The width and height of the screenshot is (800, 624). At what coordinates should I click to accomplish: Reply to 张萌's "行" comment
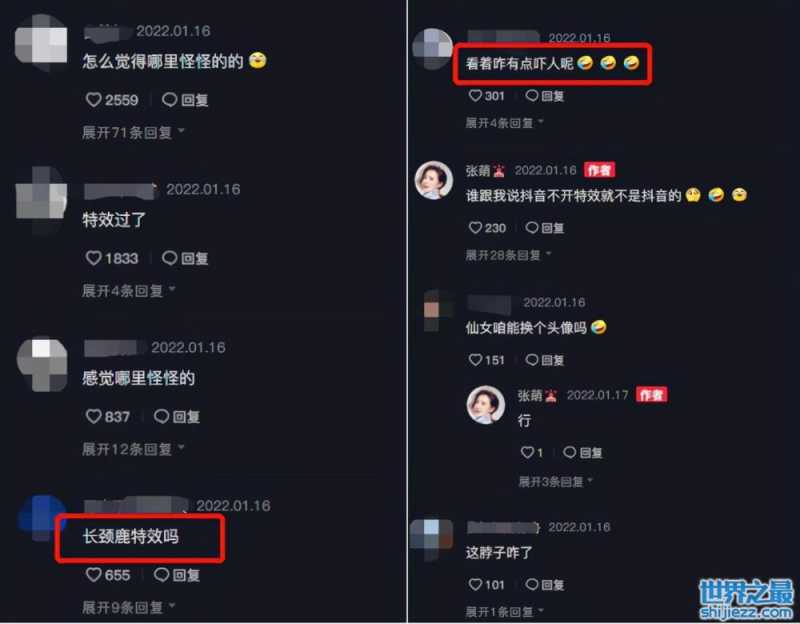pos(582,452)
